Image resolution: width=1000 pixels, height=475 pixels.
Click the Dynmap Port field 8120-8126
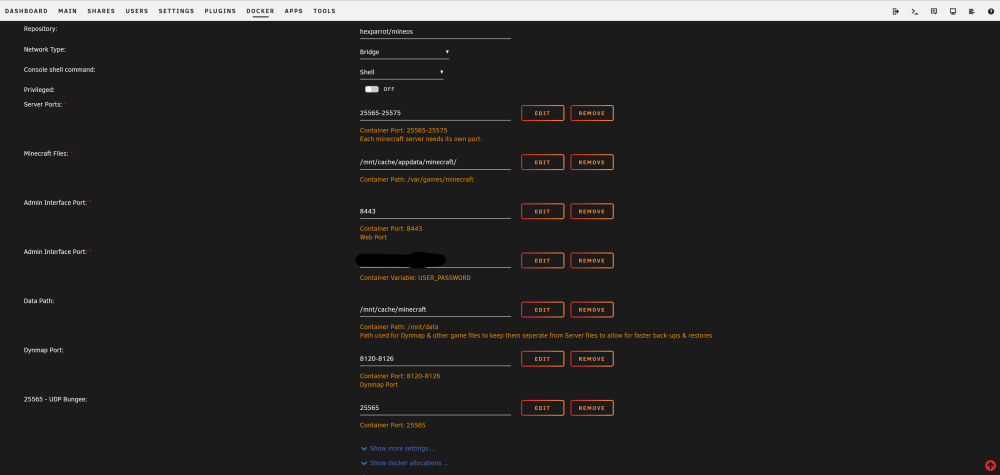click(x=435, y=358)
